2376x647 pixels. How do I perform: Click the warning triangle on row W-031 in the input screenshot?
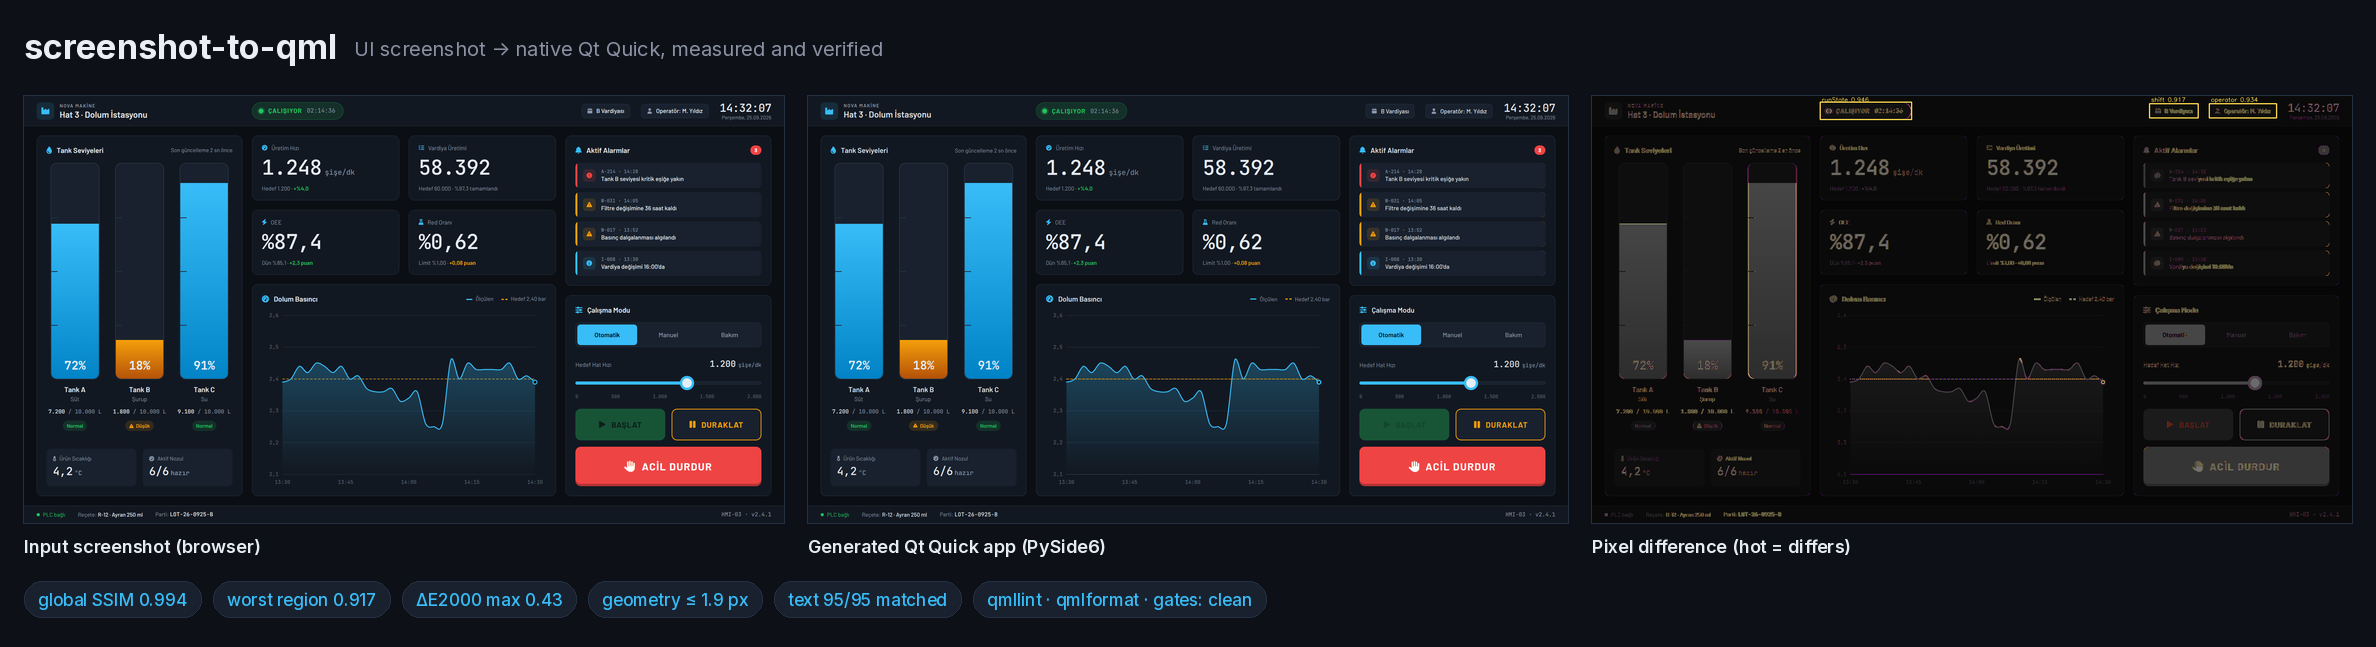pos(589,205)
